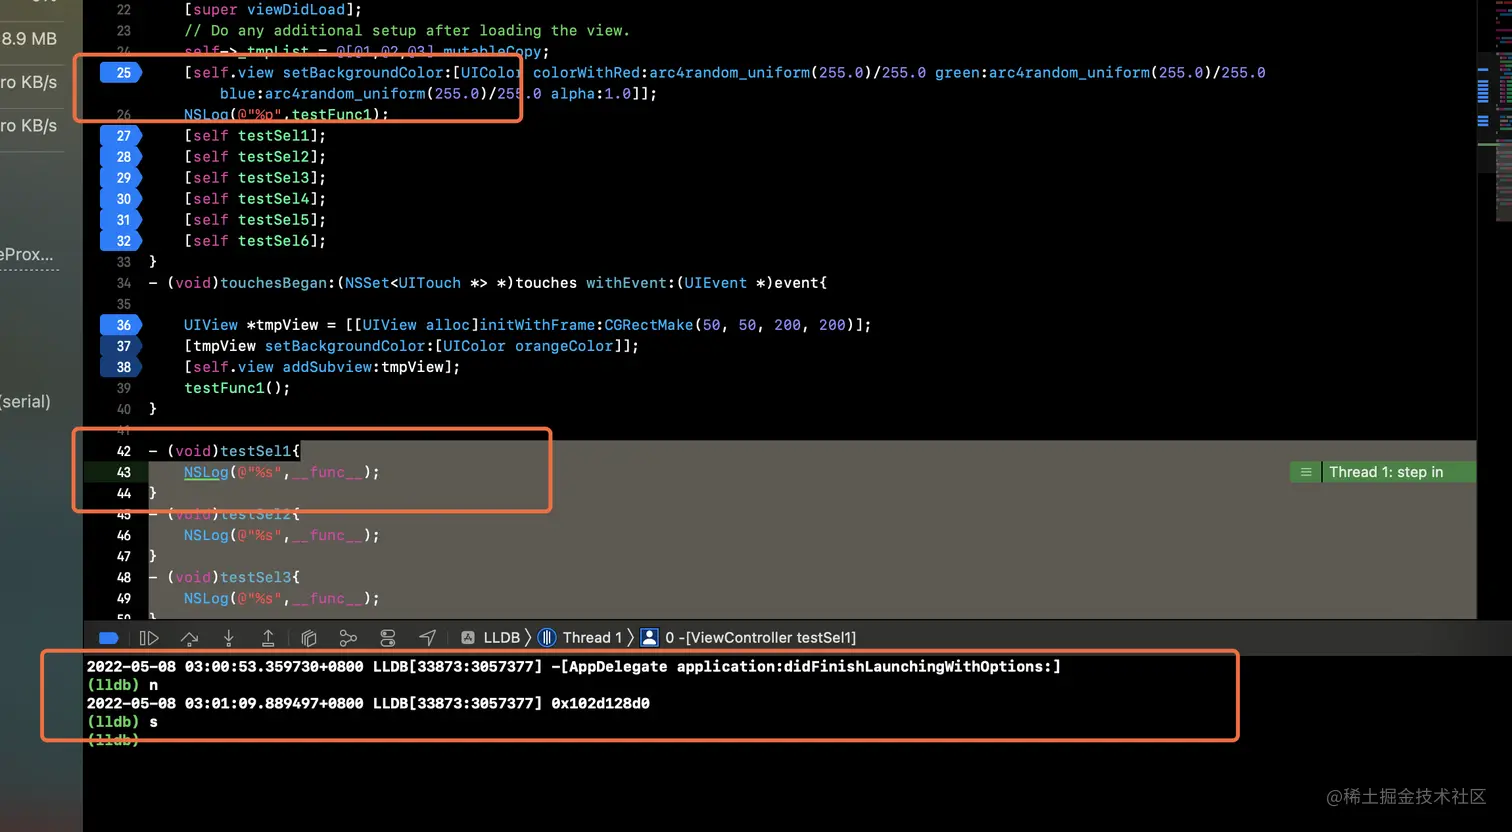
Task: Toggle the breakpoint on line 25
Action: [122, 73]
